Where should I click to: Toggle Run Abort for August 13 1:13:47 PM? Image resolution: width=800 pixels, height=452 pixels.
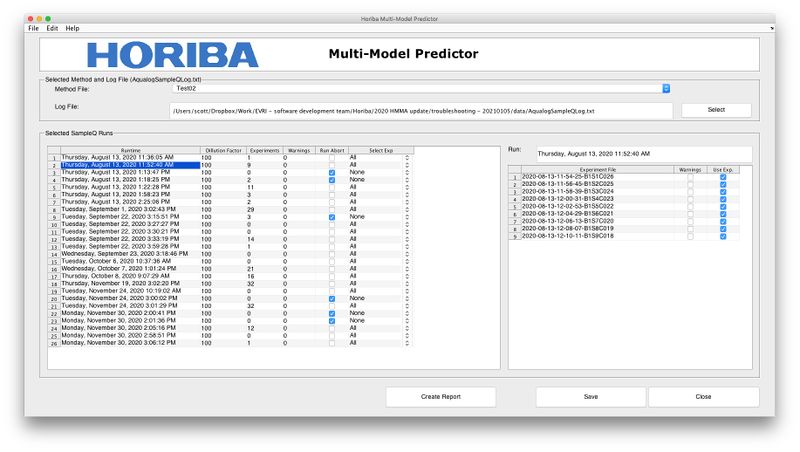tap(332, 172)
